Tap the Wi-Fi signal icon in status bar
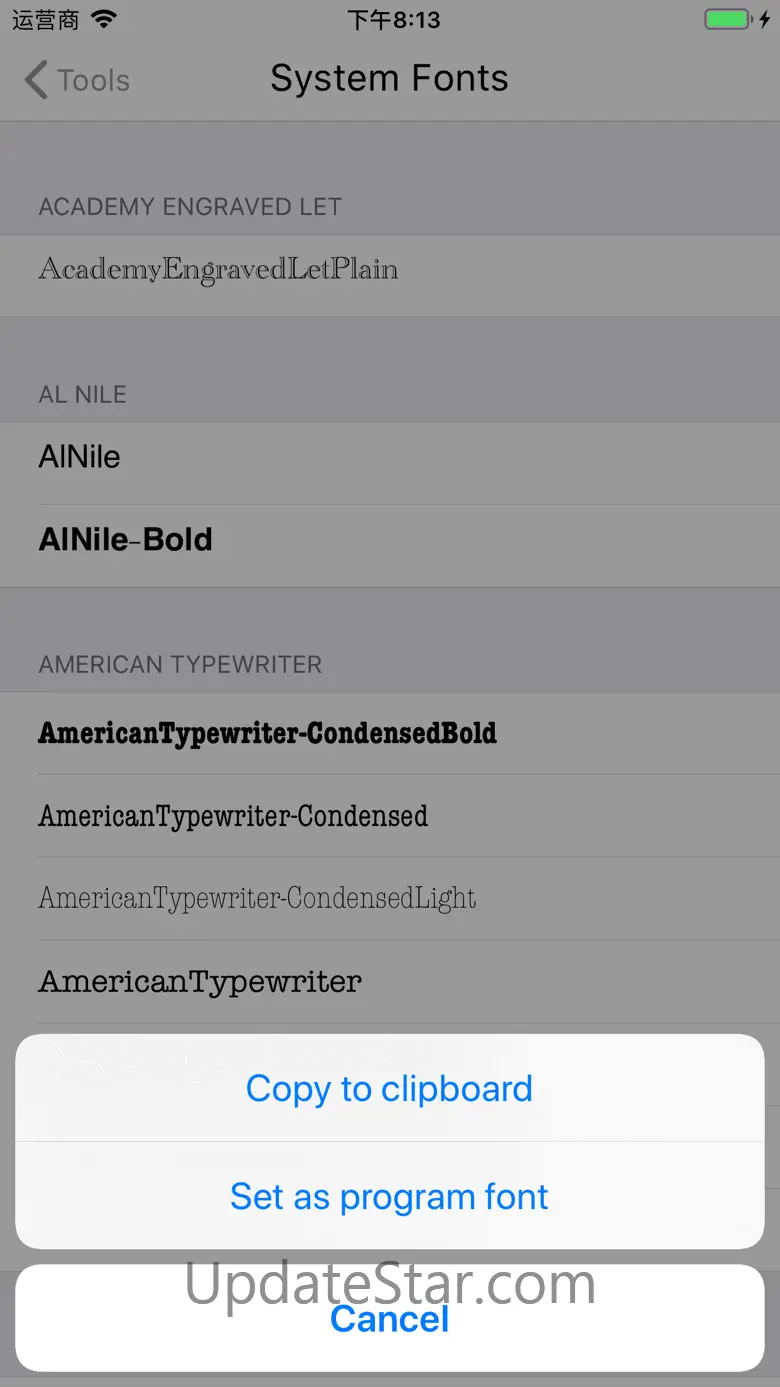The image size is (780, 1387). pos(103,20)
